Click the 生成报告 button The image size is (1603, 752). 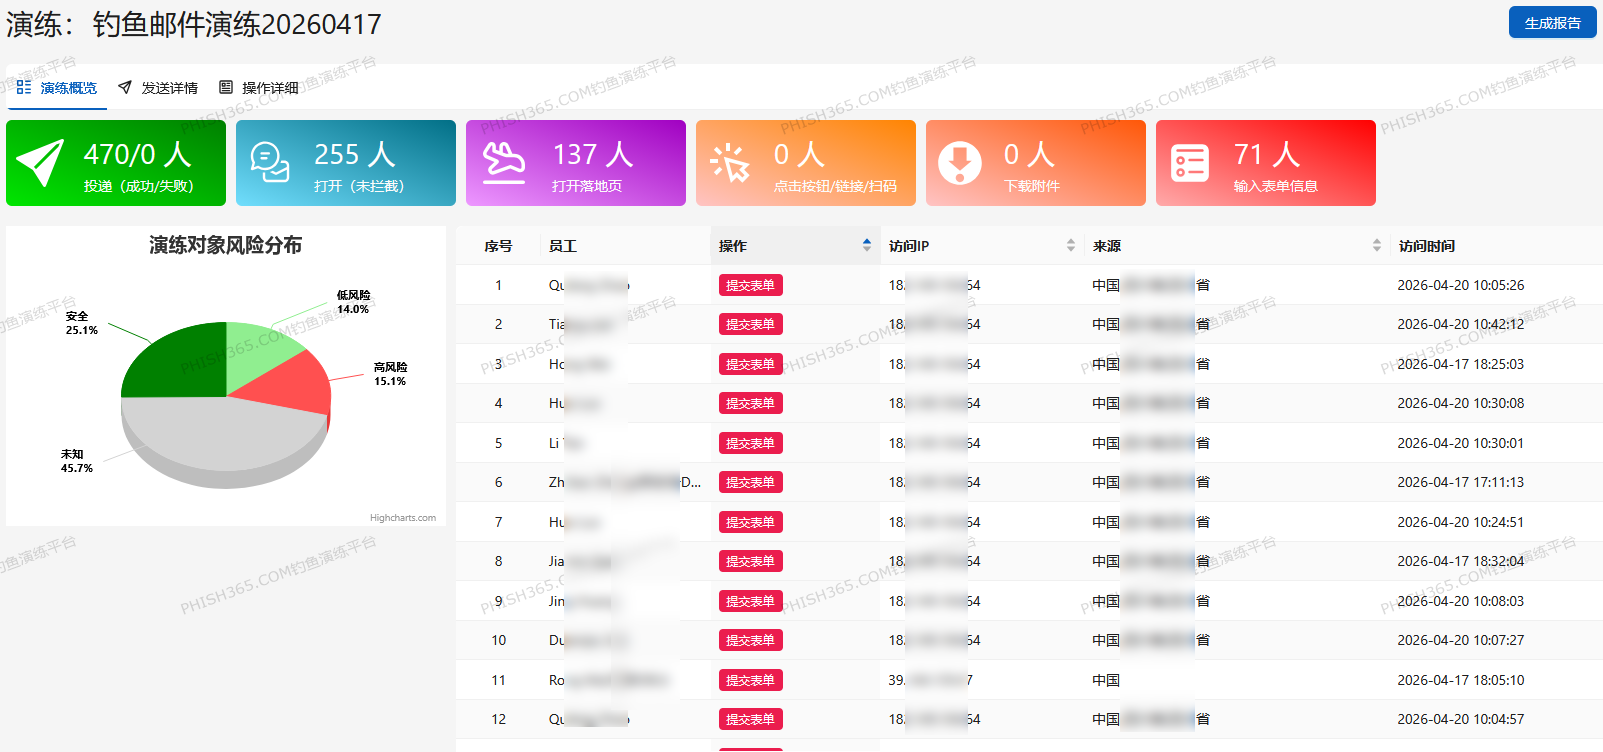1552,23
